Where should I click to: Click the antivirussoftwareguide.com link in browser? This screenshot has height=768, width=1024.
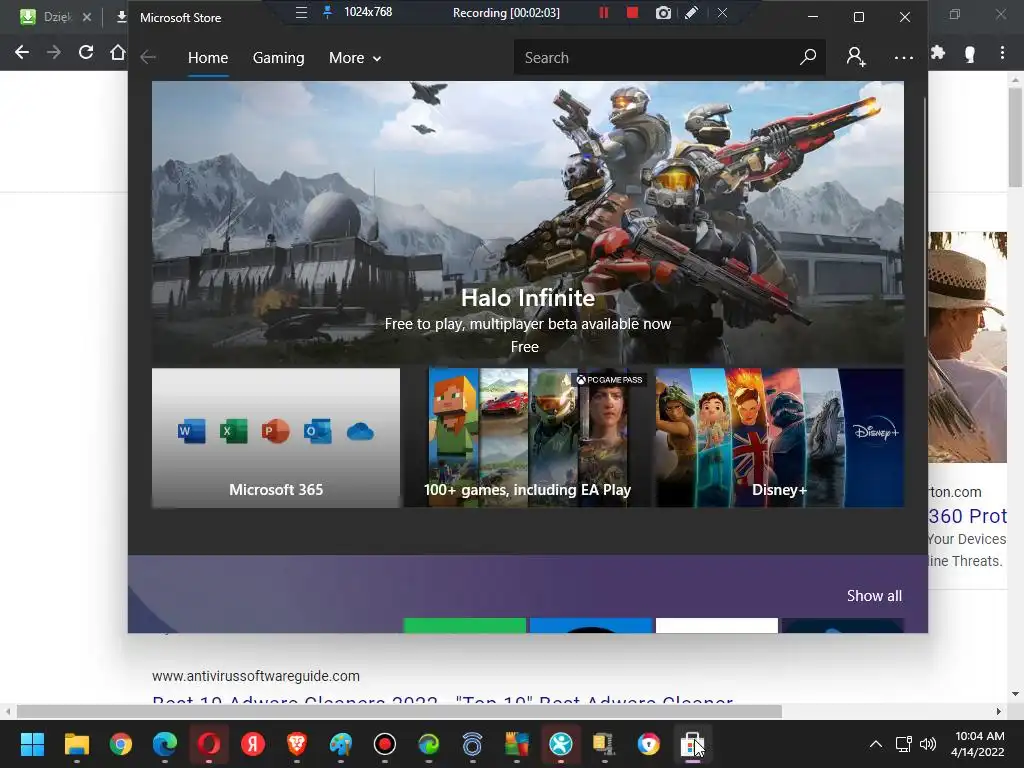pyautogui.click(x=255, y=676)
